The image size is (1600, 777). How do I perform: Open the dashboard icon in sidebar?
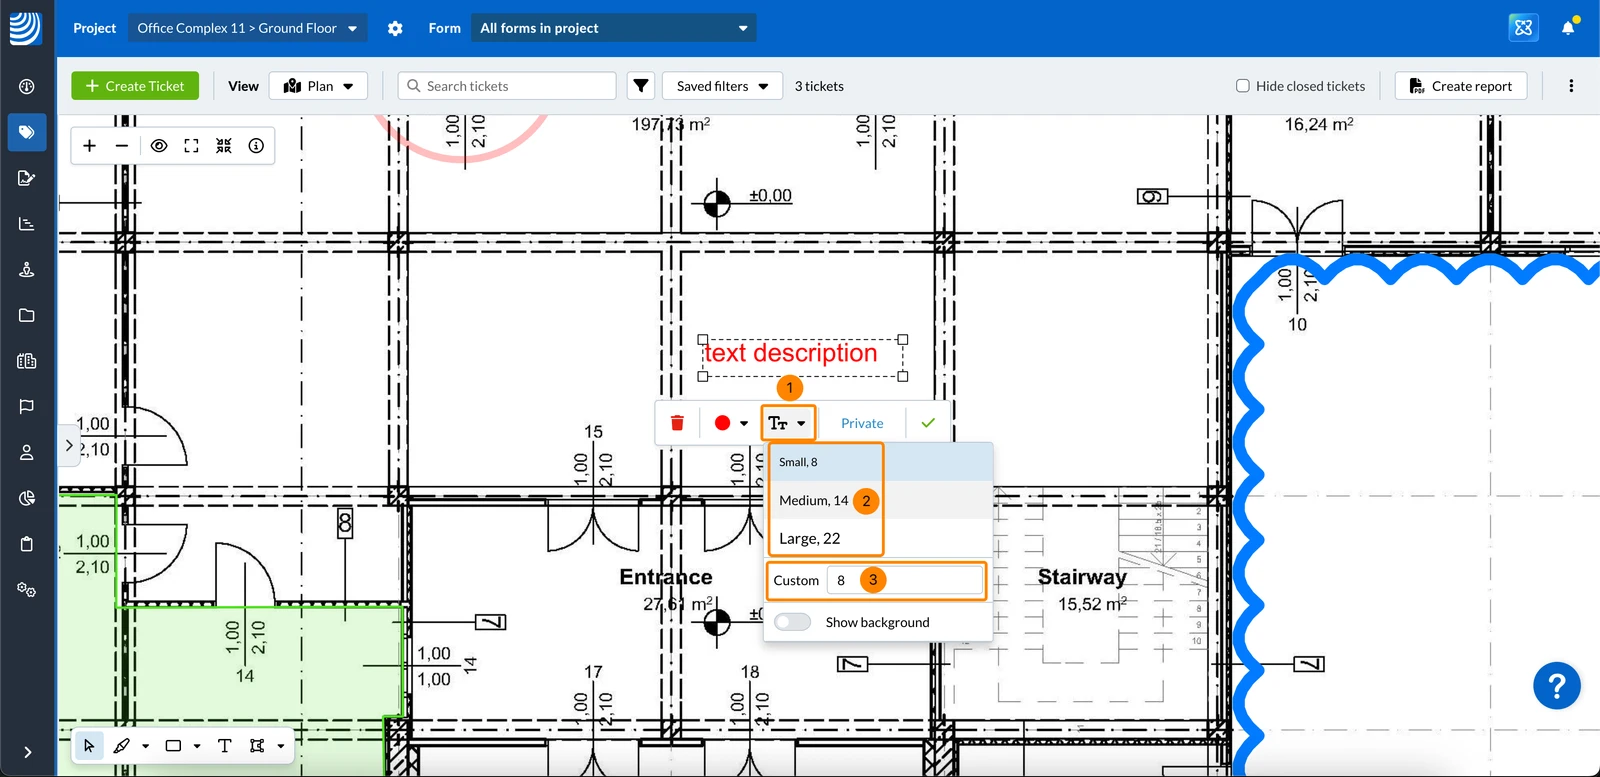27,87
